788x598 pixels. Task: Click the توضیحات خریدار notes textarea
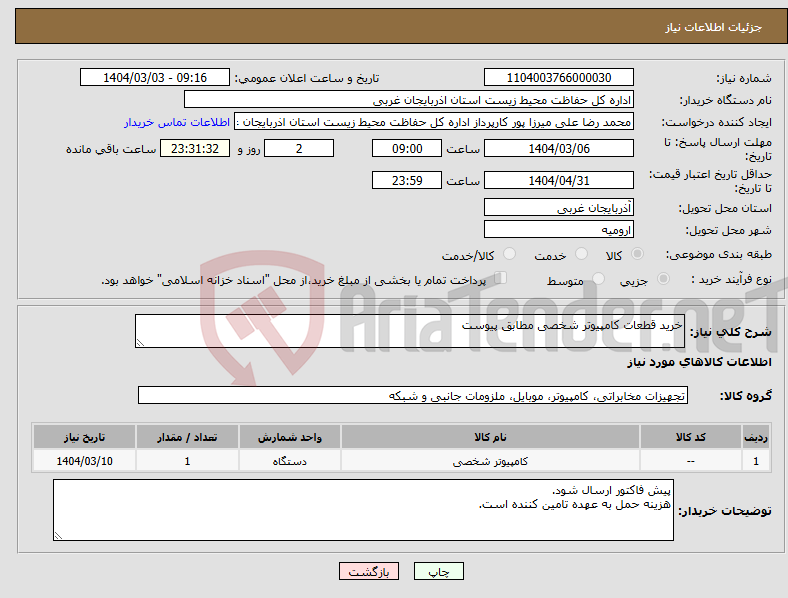pos(363,510)
